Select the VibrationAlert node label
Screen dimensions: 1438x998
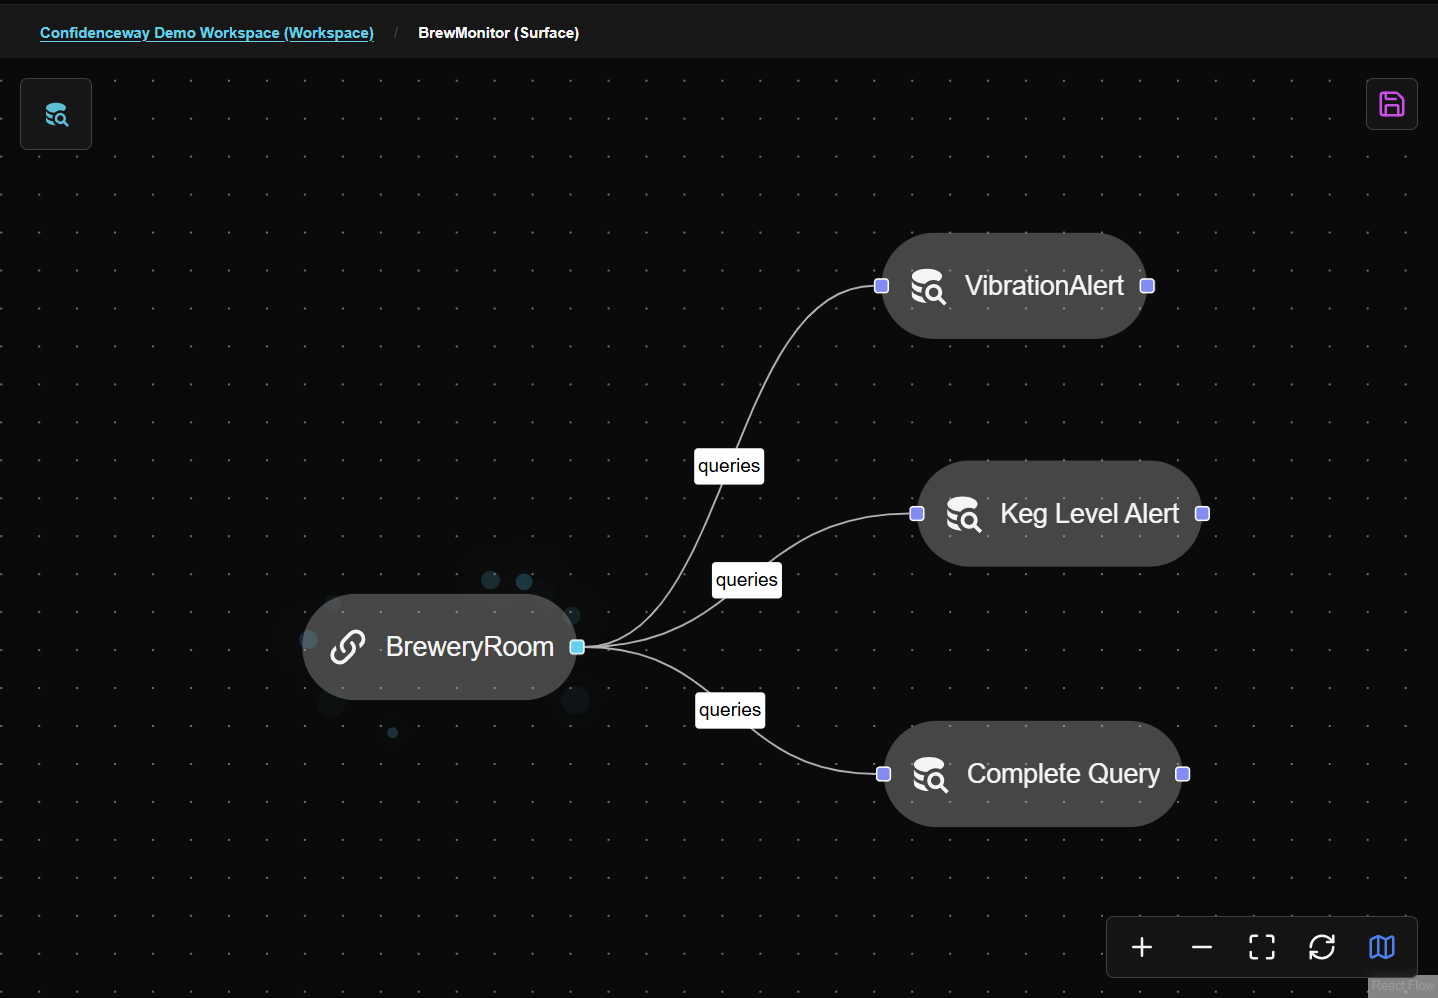click(1044, 286)
